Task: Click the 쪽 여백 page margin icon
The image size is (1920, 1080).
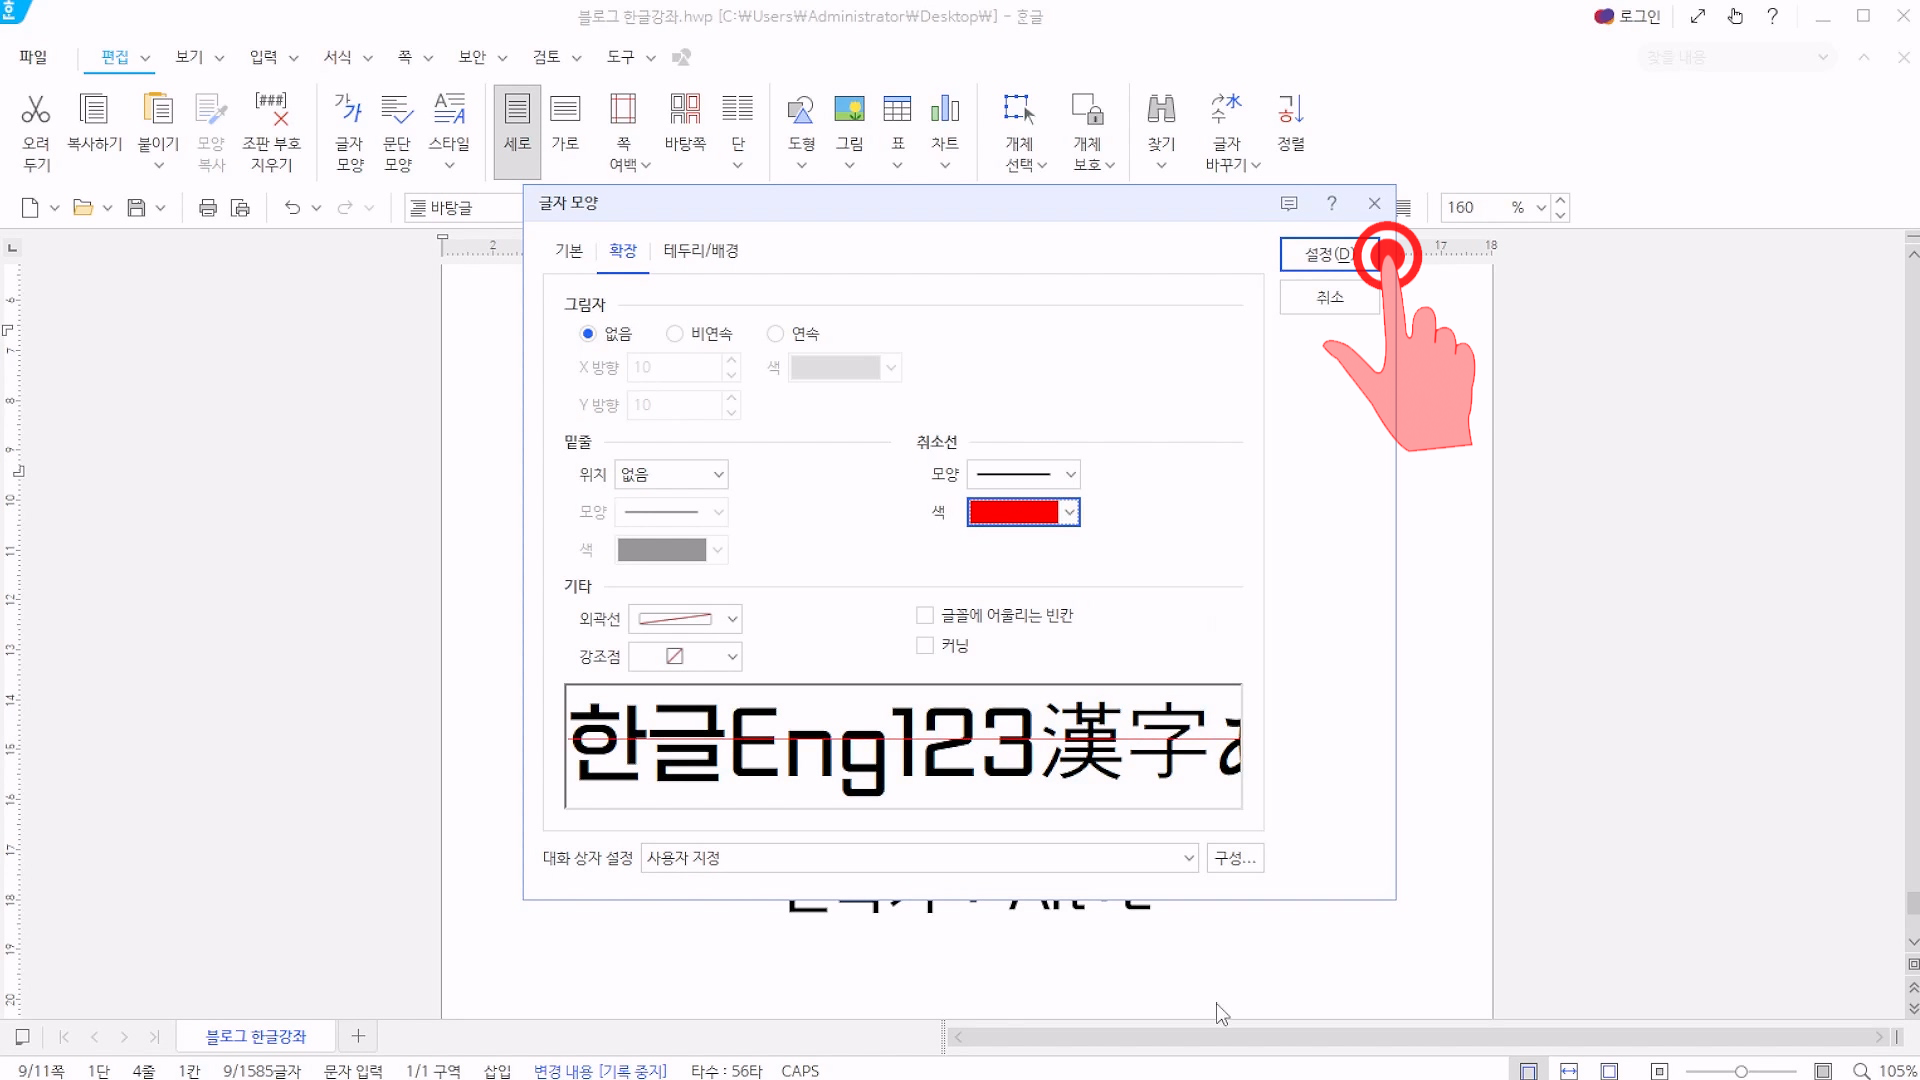Action: tap(623, 110)
